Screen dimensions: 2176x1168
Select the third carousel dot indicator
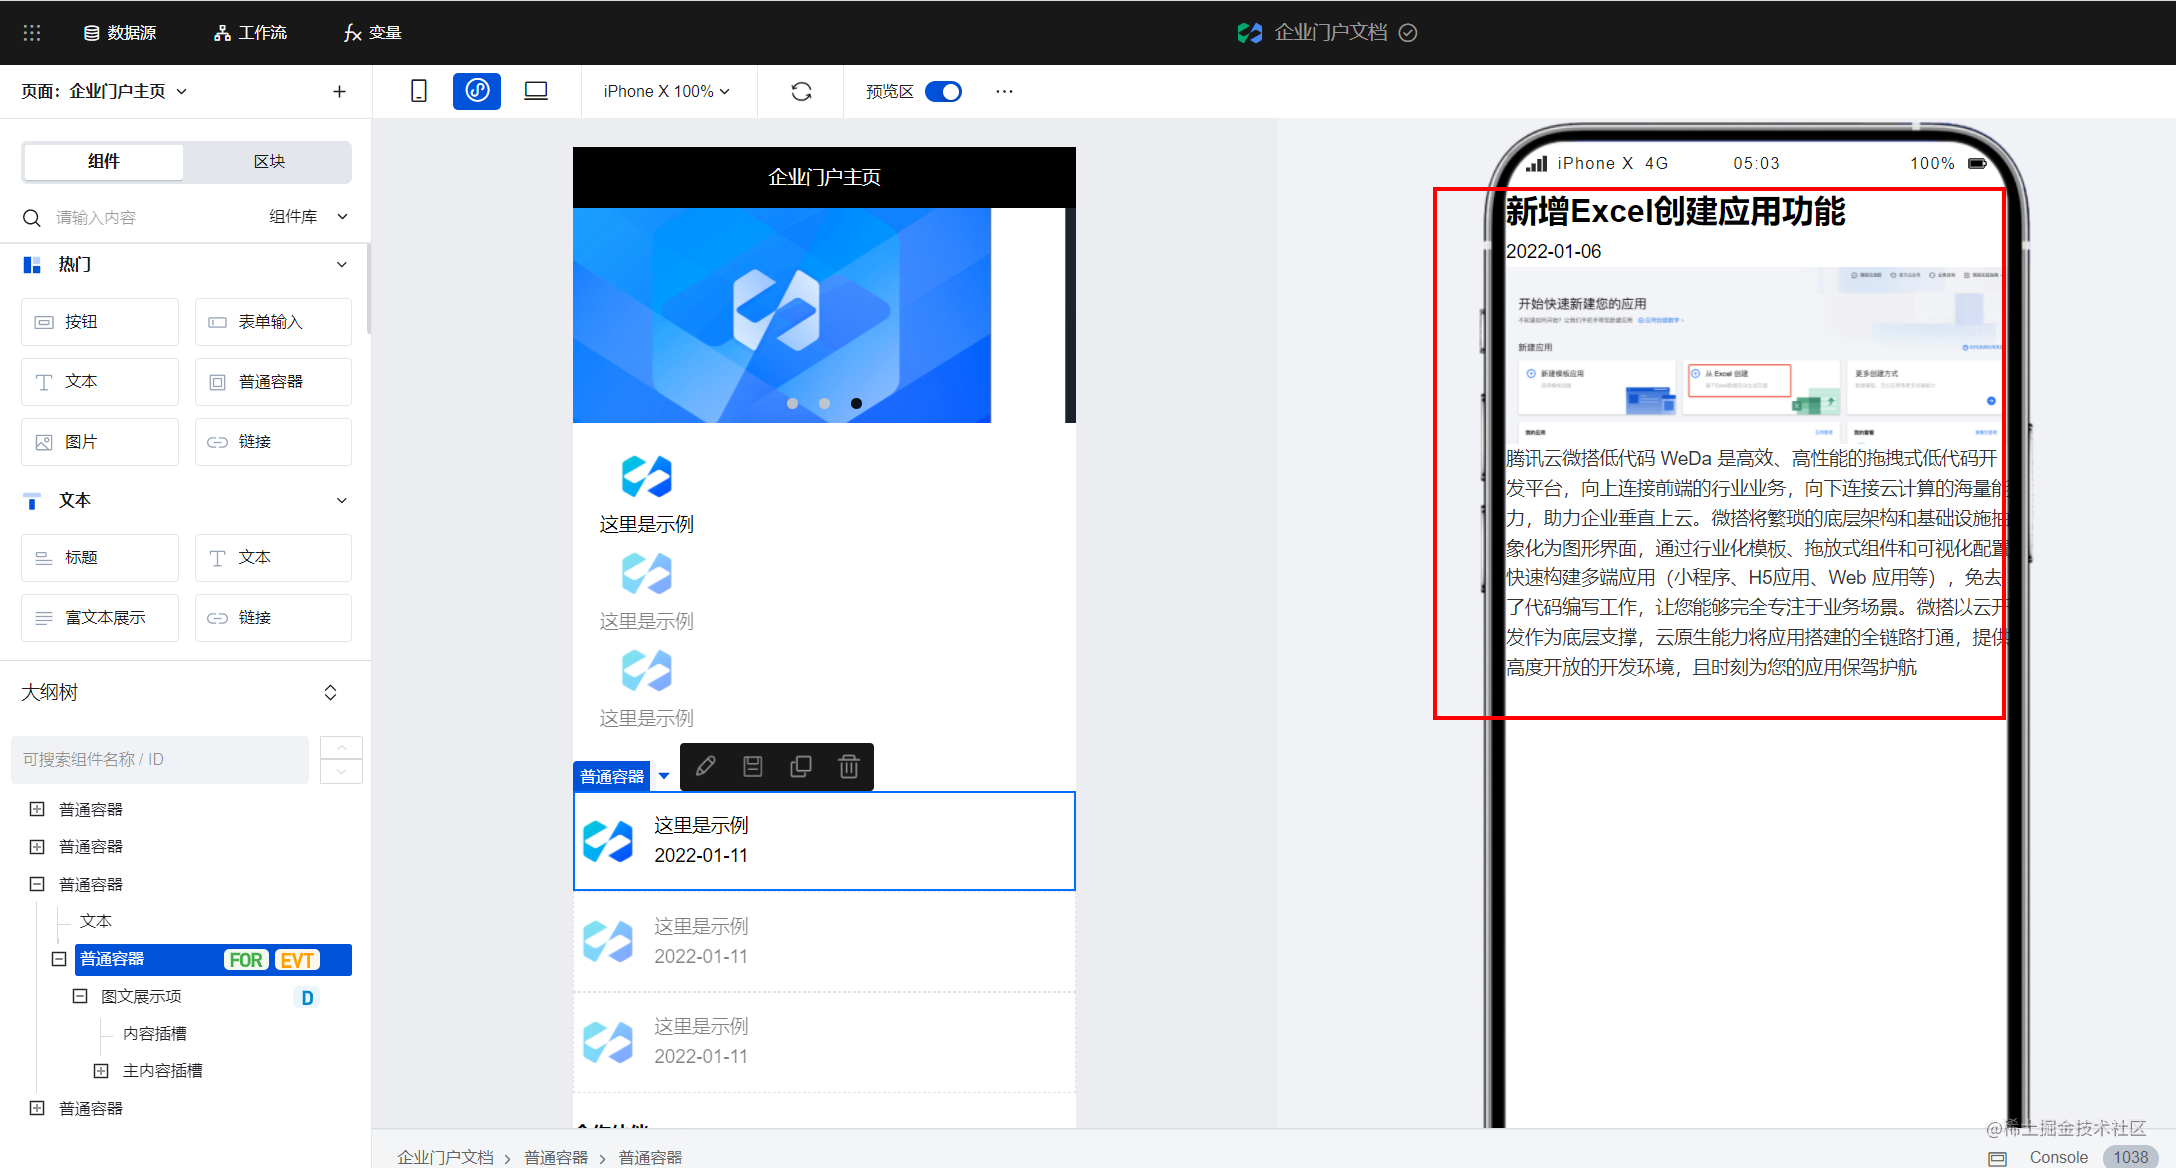click(x=856, y=403)
